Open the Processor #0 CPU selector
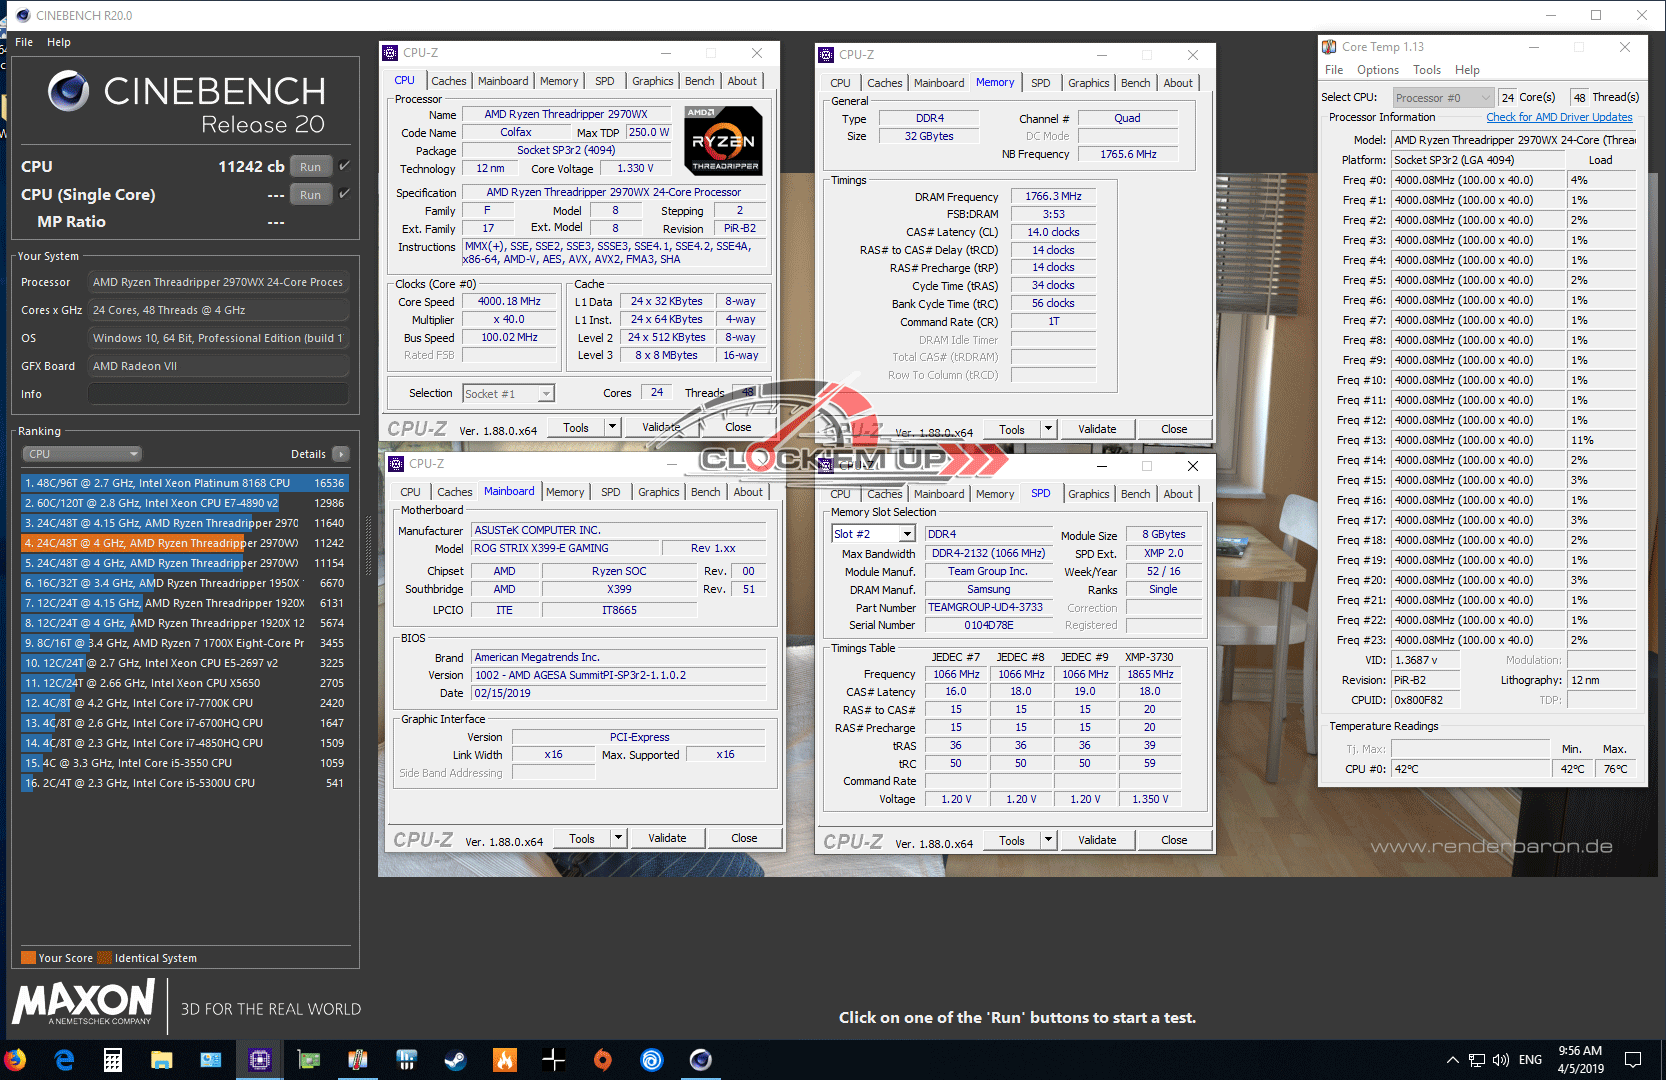The height and width of the screenshot is (1080, 1666). 1484,98
